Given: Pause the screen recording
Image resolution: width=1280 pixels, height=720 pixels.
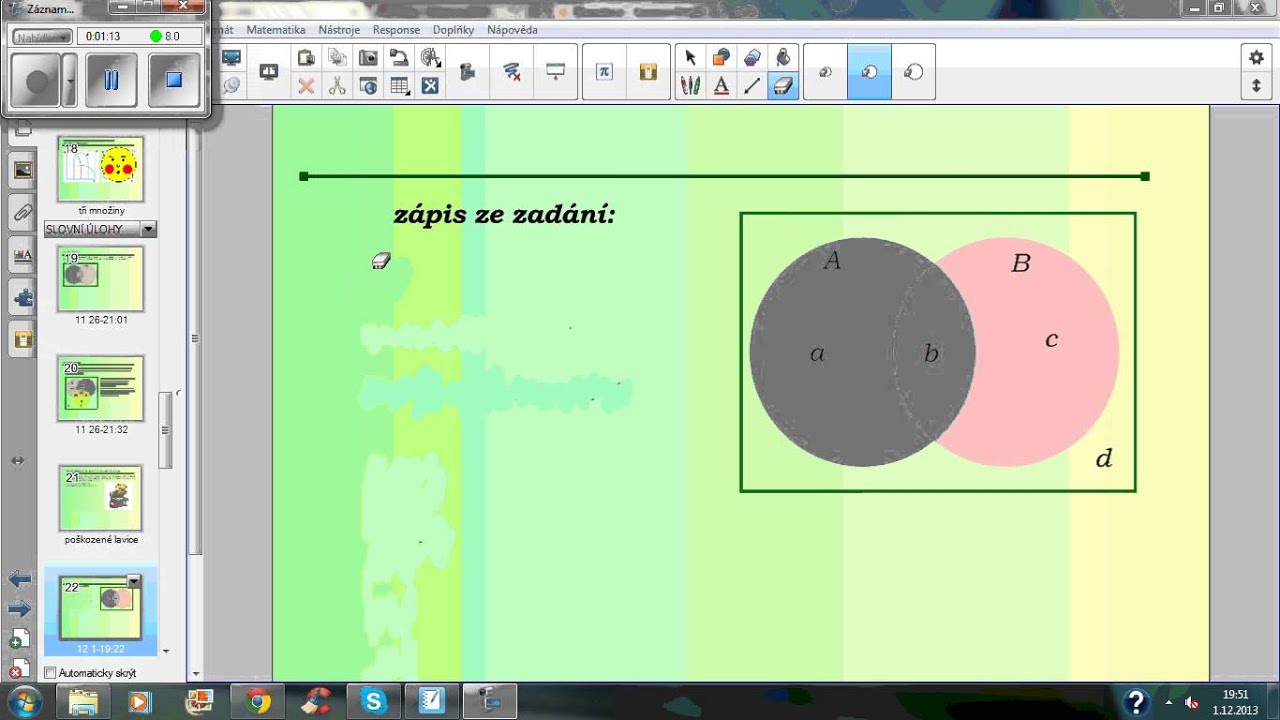Looking at the screenshot, I should [x=111, y=79].
